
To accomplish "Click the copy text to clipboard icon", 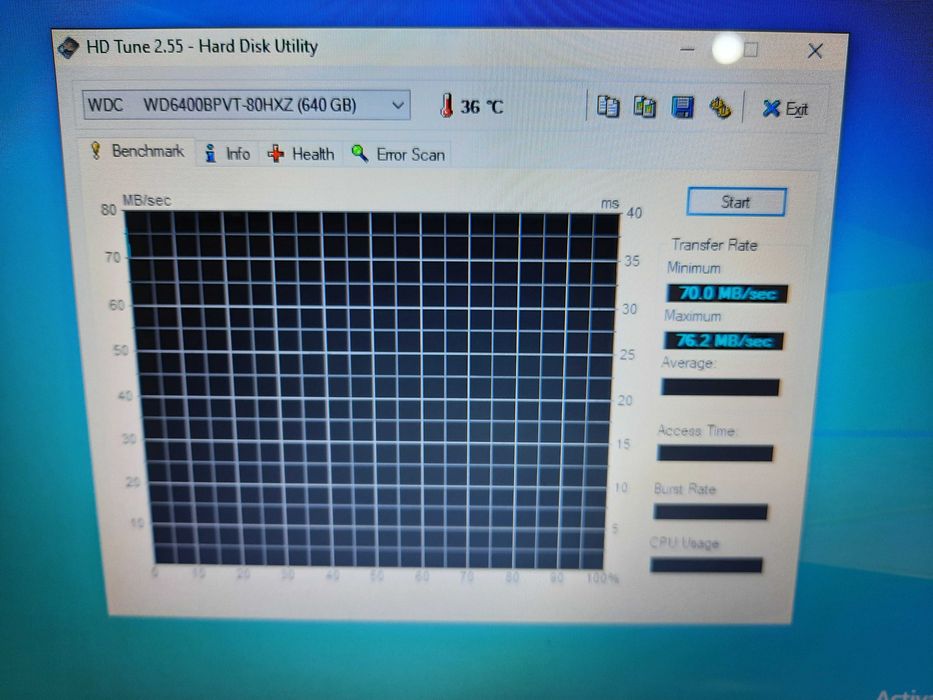I will click(x=608, y=107).
